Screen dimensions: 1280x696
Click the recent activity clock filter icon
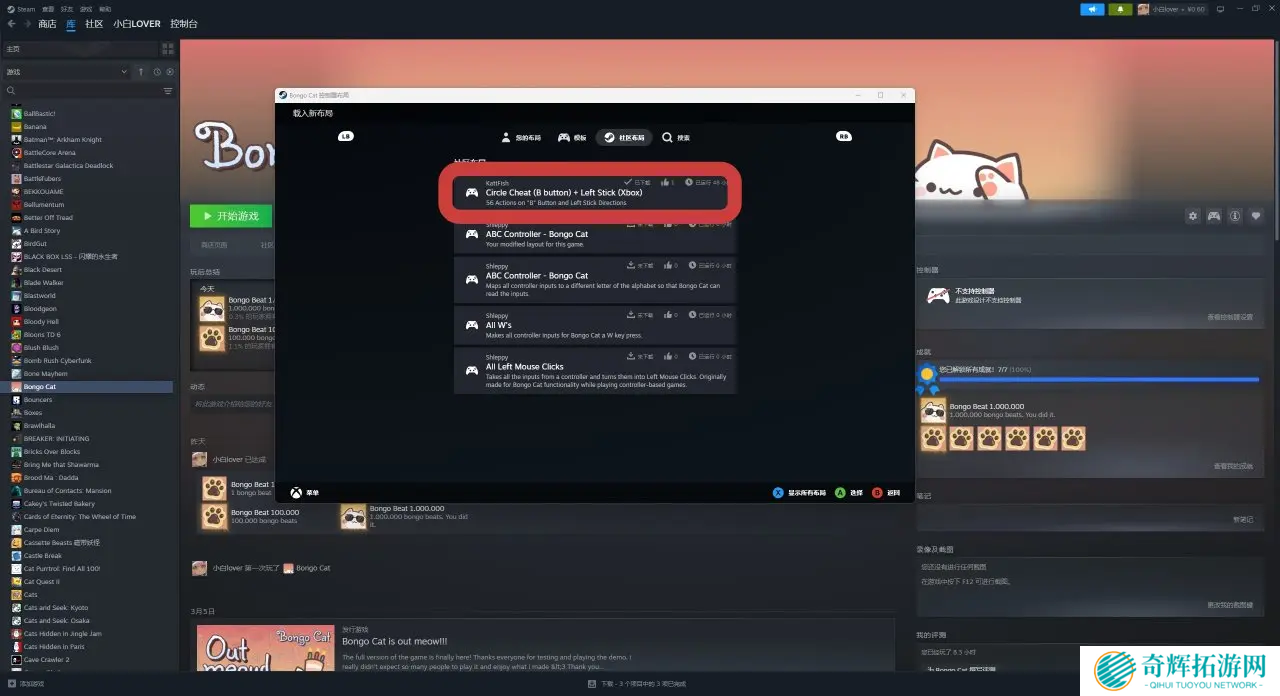pyautogui.click(x=157, y=72)
